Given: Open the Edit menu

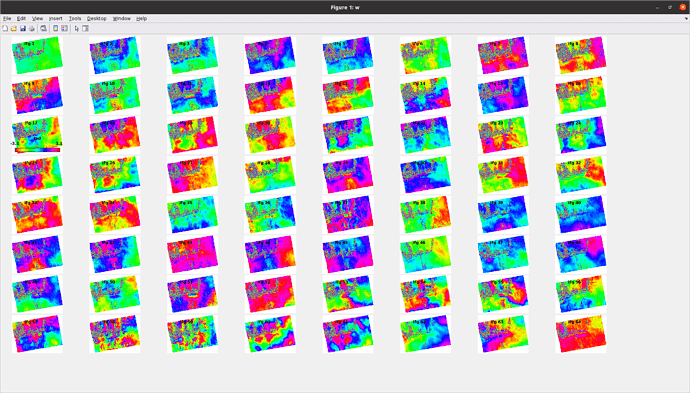Looking at the screenshot, I should (21, 18).
